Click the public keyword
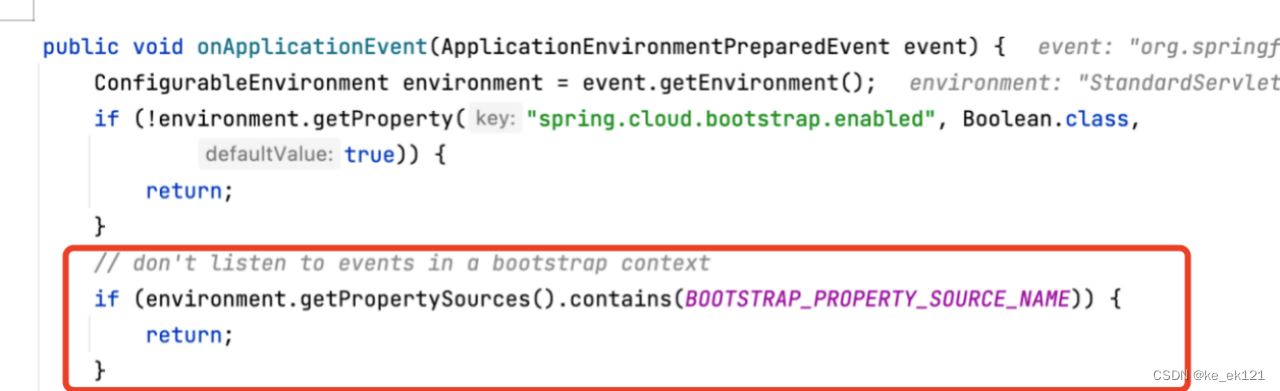The height and width of the screenshot is (391, 1280). (80, 47)
